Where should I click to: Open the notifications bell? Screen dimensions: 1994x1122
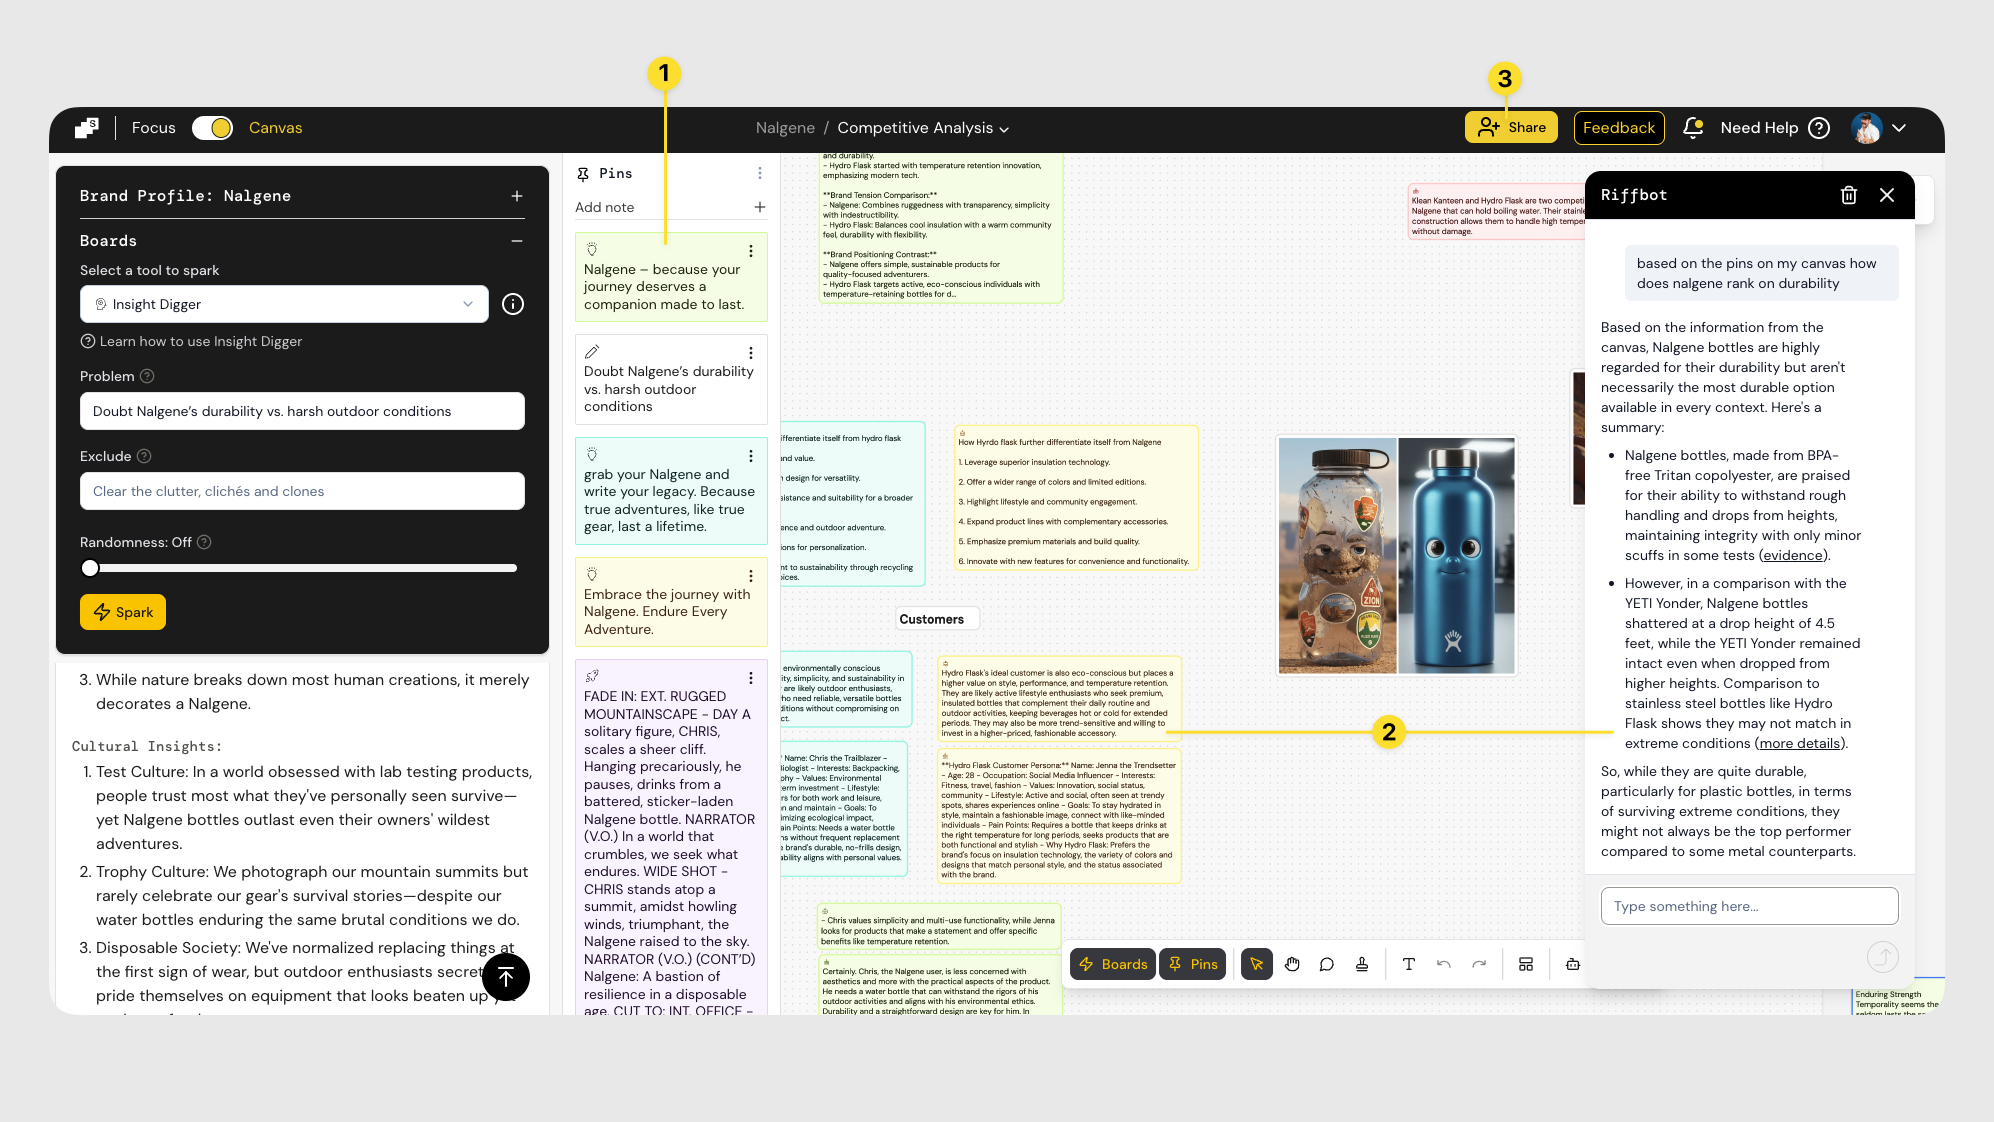point(1692,128)
